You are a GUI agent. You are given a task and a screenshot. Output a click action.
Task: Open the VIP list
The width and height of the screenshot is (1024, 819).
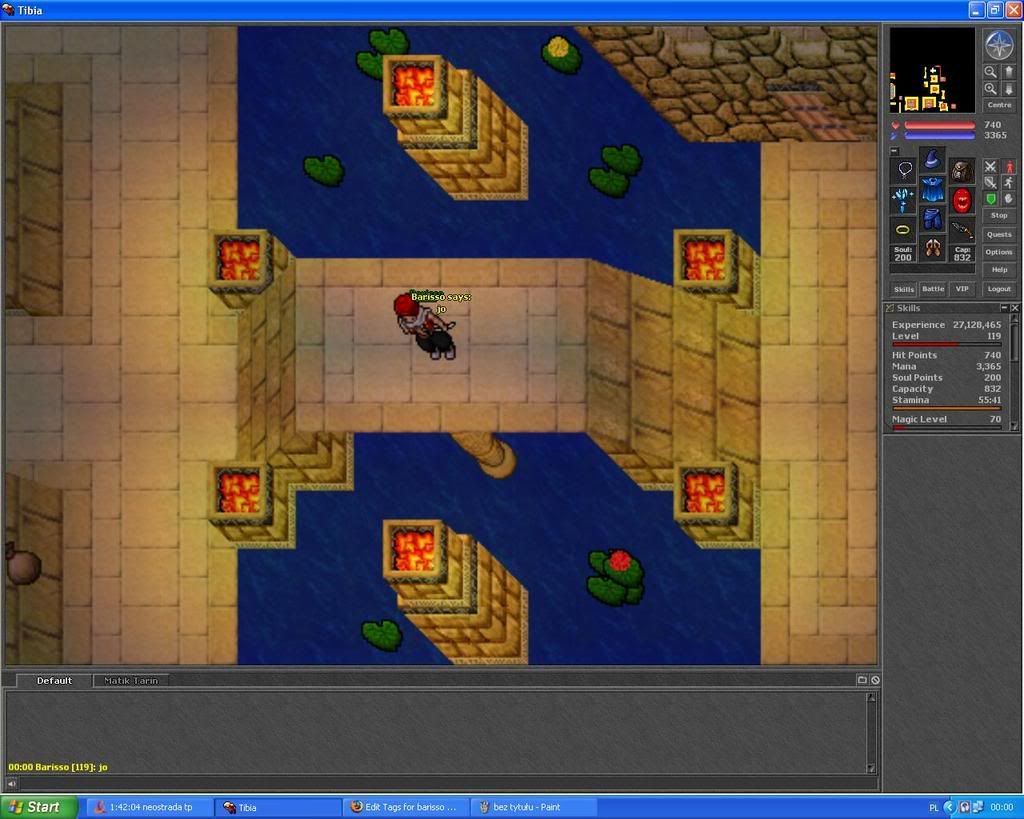point(962,289)
